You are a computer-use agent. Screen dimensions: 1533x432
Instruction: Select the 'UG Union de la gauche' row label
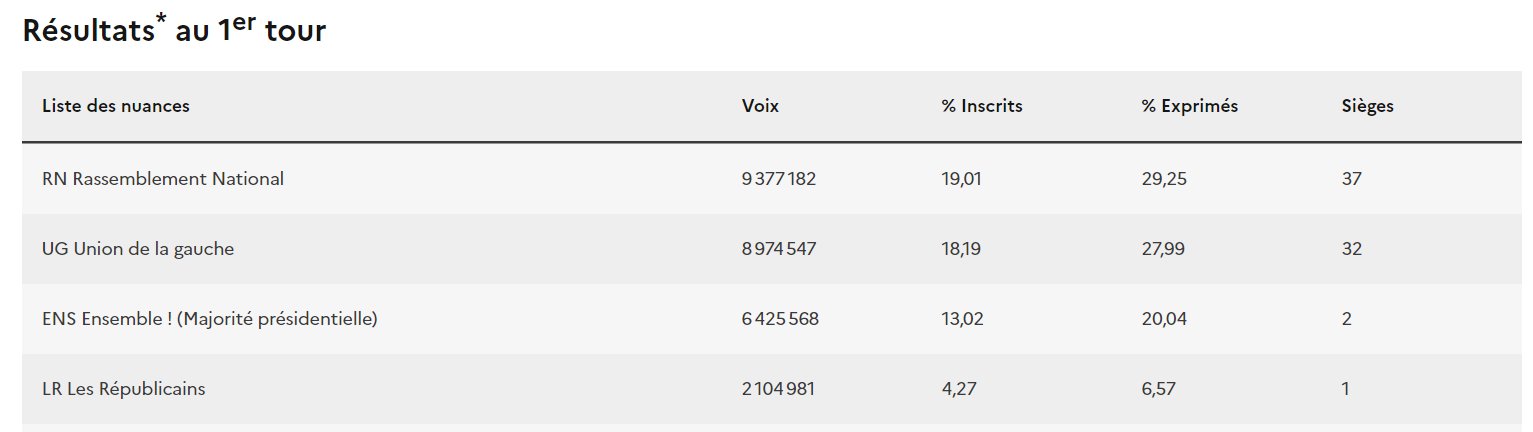click(x=138, y=249)
